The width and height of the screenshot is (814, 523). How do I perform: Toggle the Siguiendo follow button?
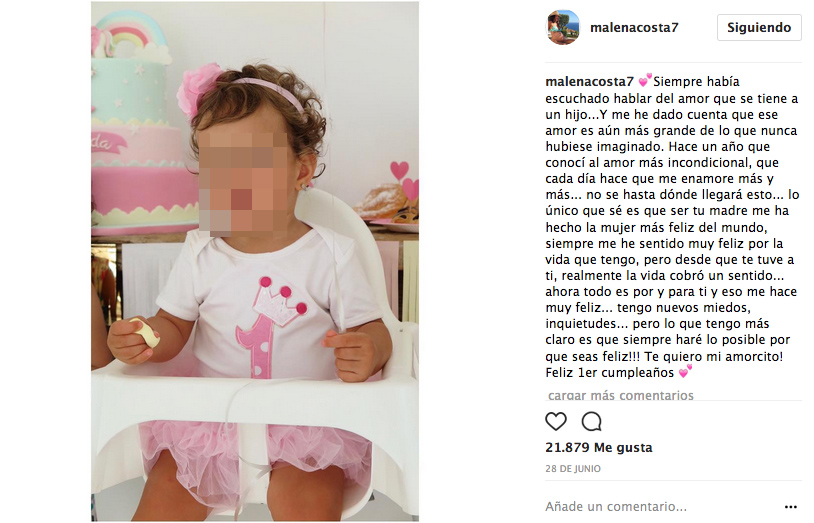[759, 28]
